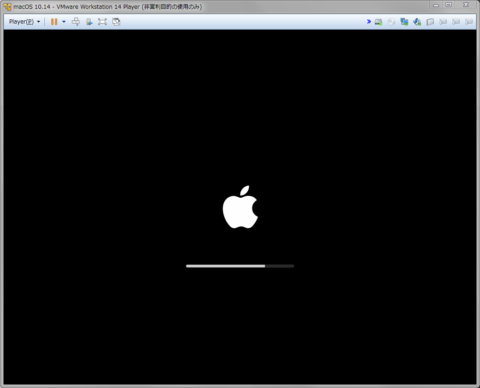Click the Apple logo on boot screen
The width and height of the screenshot is (480, 388).
[240, 207]
